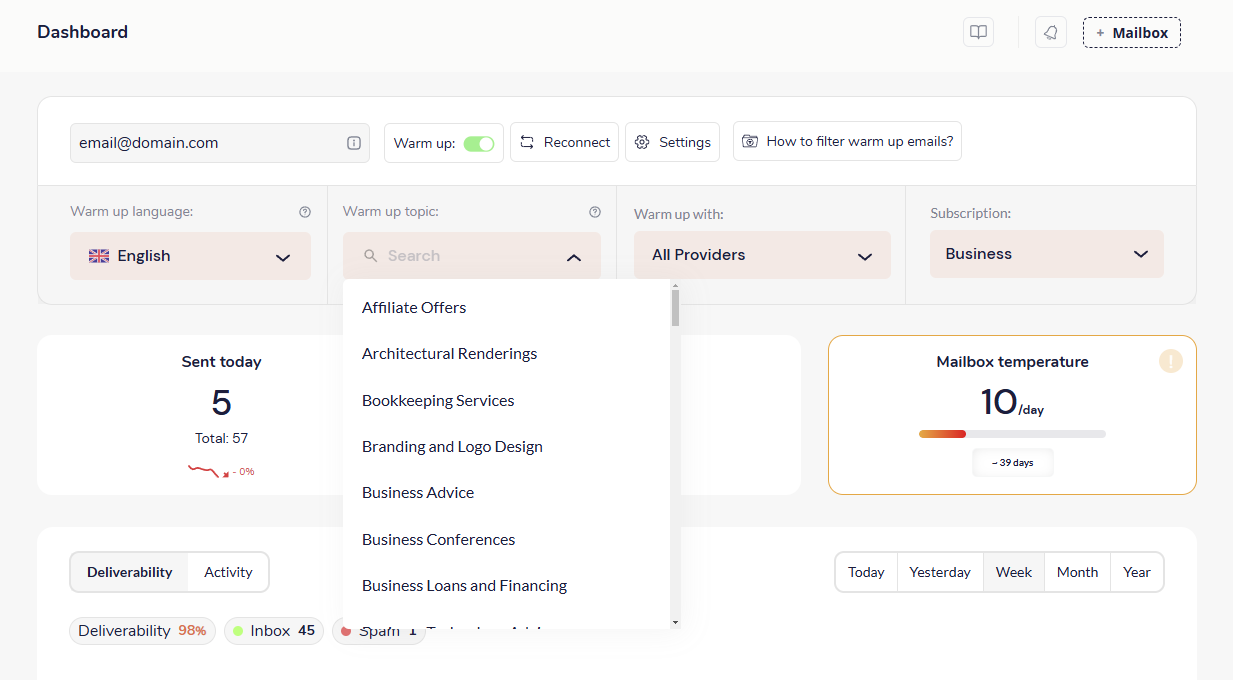Click the add Mailbox button
Screen dimensions: 1233x680
click(x=1131, y=33)
